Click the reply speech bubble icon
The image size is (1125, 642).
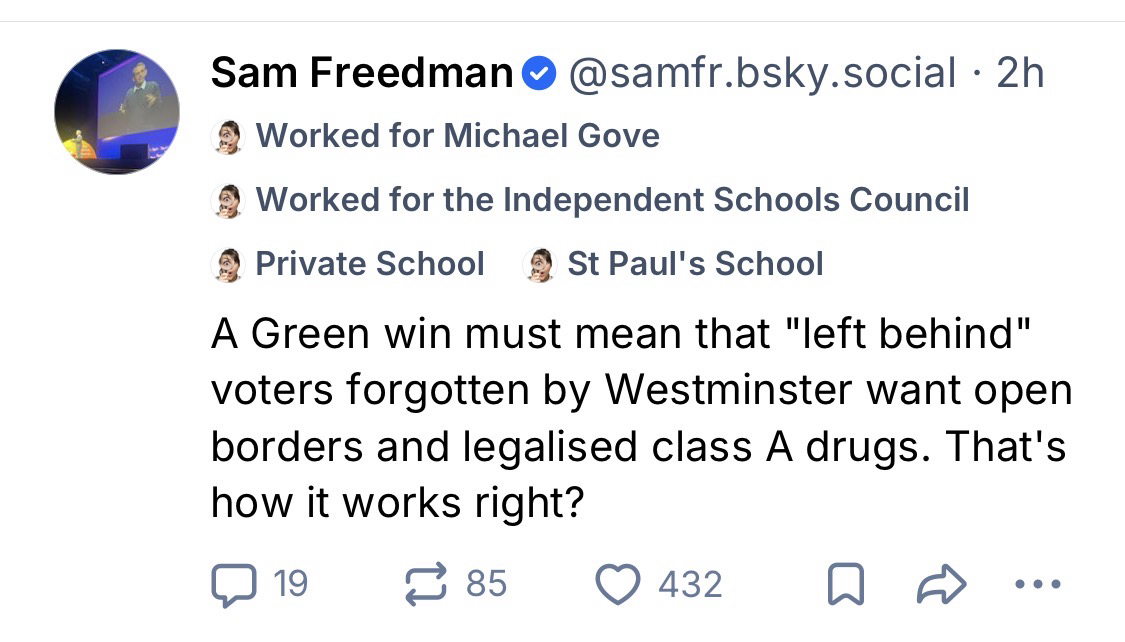(232, 584)
